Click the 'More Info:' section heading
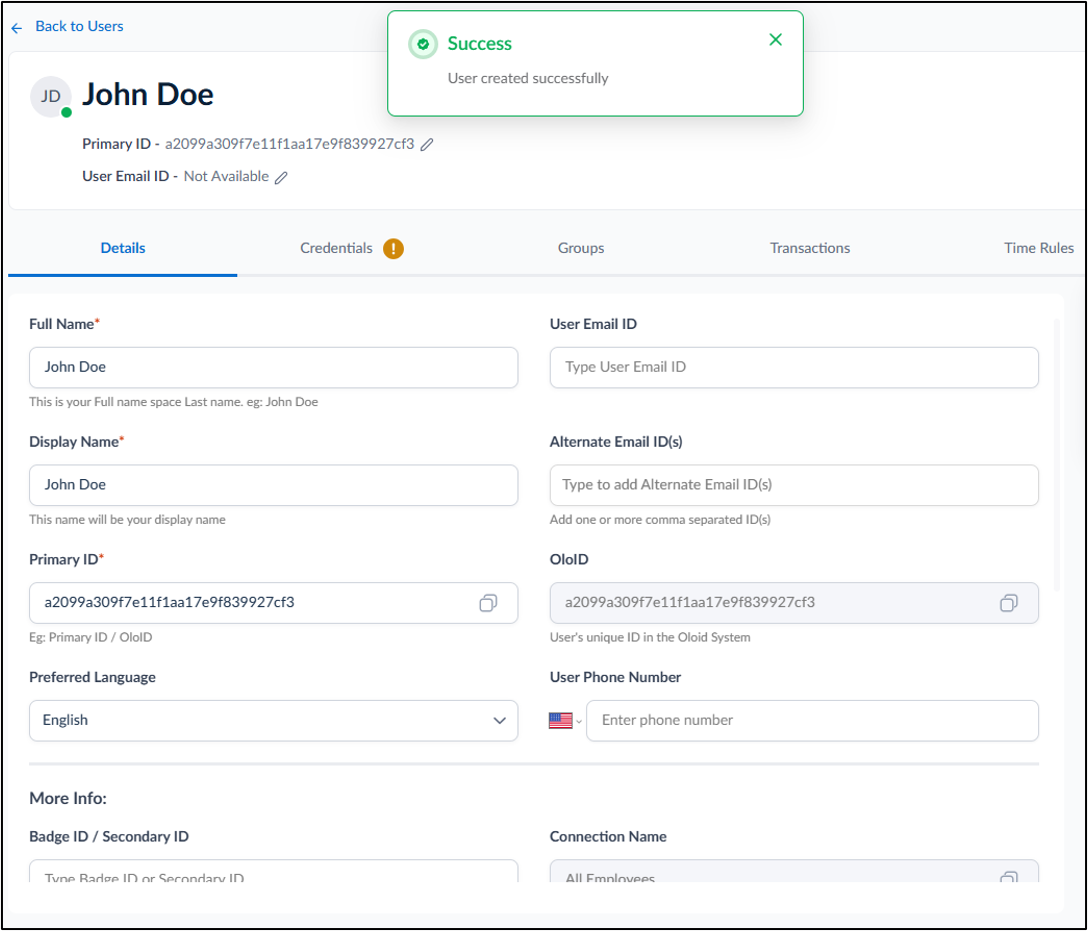The width and height of the screenshot is (1088, 931). (68, 798)
